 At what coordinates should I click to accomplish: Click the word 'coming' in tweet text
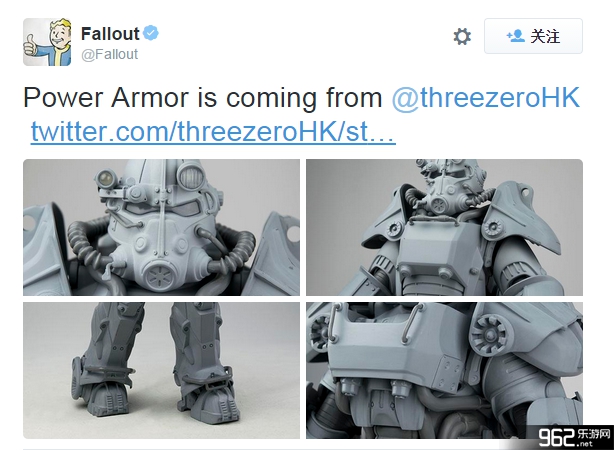[x=271, y=99]
